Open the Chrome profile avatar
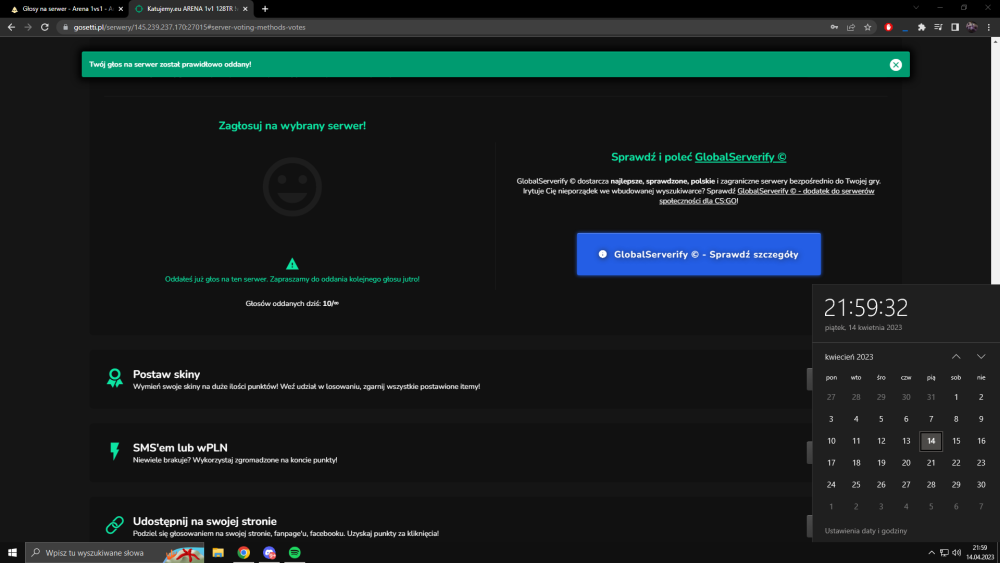The height and width of the screenshot is (563, 1000). 971,27
